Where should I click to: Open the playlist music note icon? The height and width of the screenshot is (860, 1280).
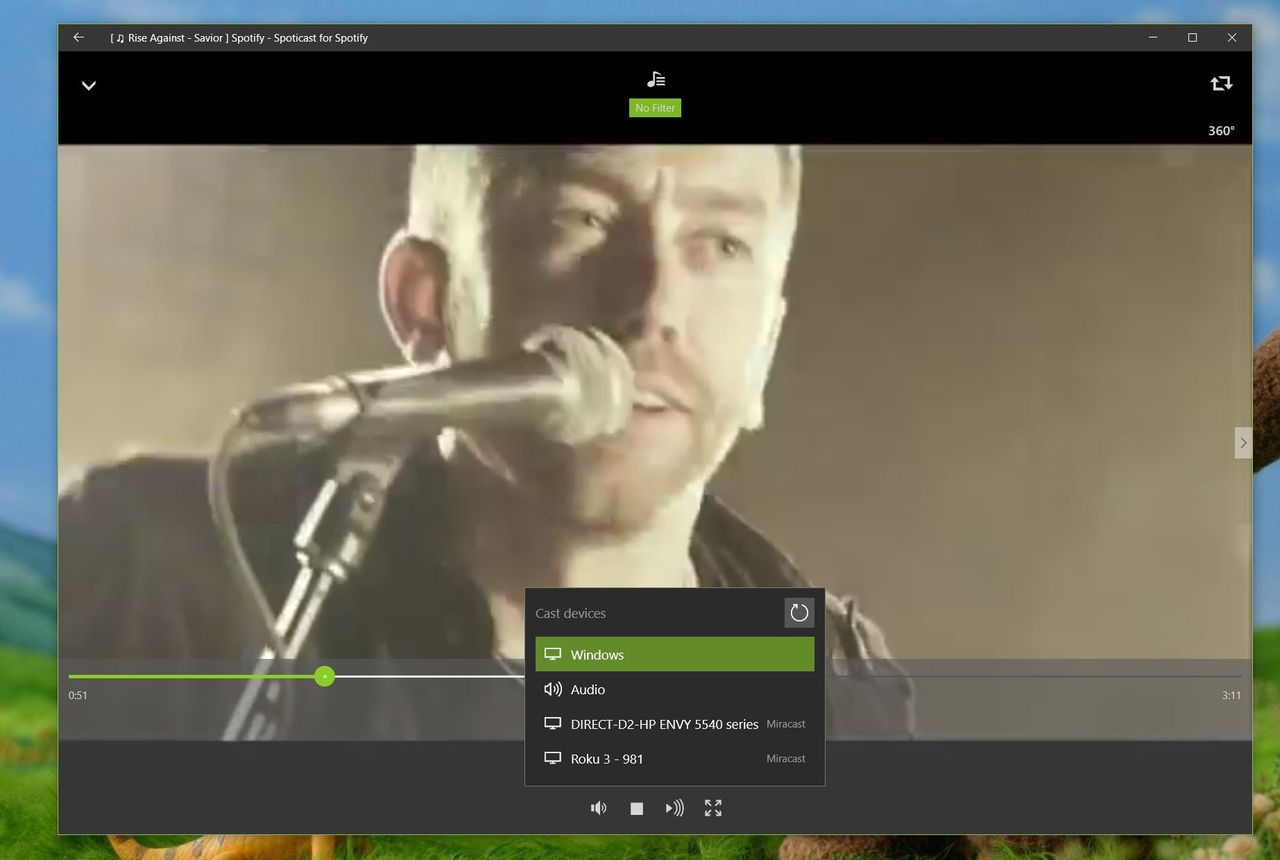[655, 79]
